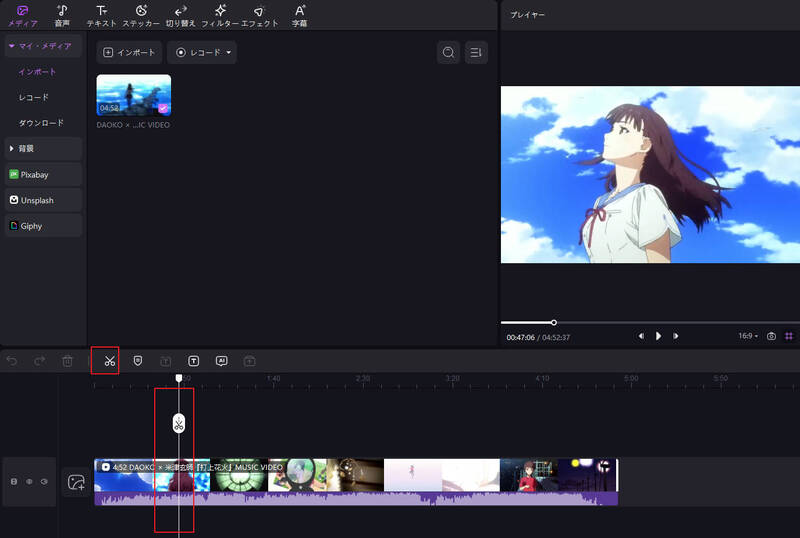Image resolution: width=800 pixels, height=538 pixels.
Task: Open the ステッカー (Sticker) tab
Action: (x=141, y=16)
